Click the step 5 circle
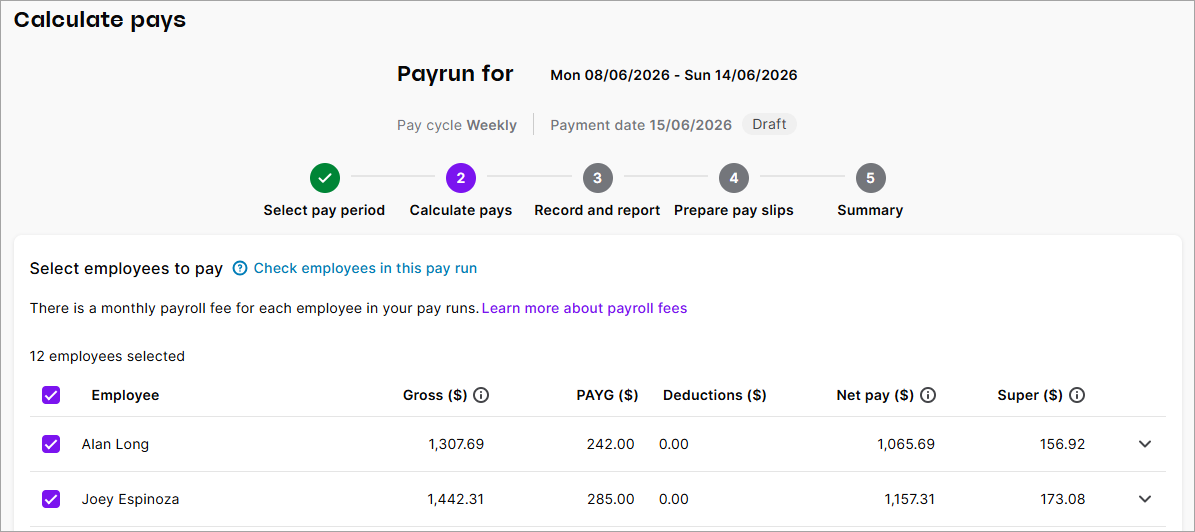This screenshot has height=532, width=1195. (870, 178)
